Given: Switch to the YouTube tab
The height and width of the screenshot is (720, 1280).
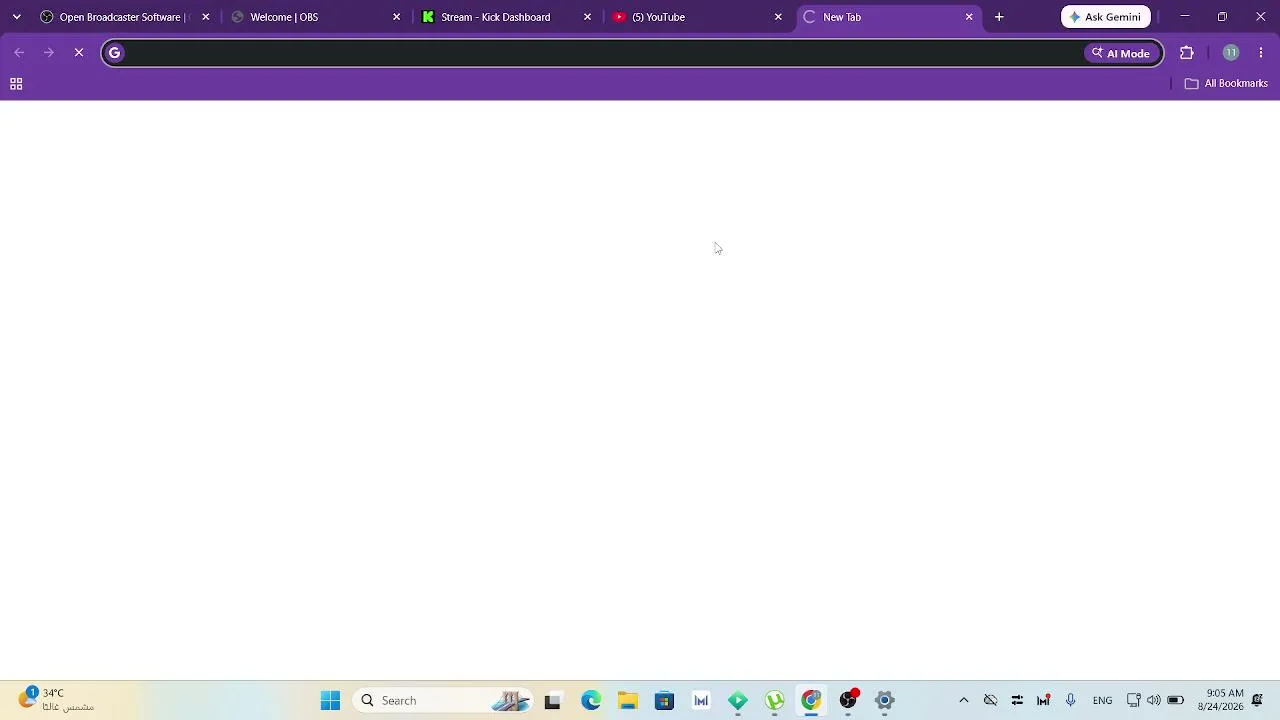Looking at the screenshot, I should (x=698, y=17).
